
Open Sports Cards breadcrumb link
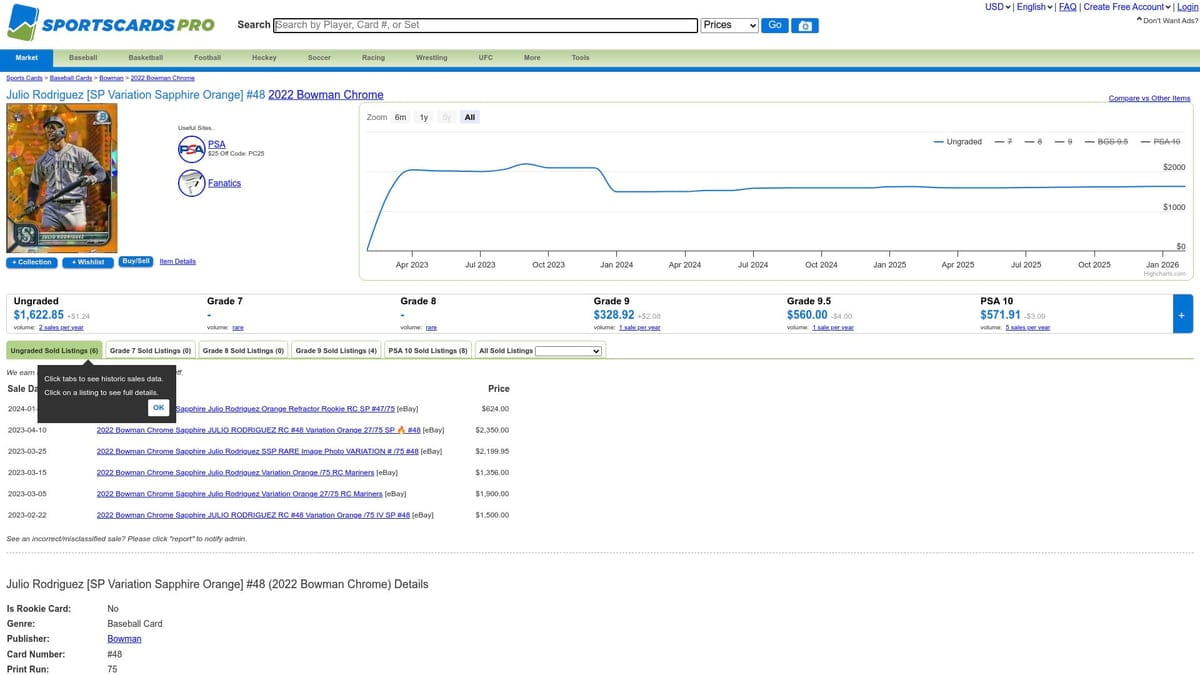(x=25, y=78)
